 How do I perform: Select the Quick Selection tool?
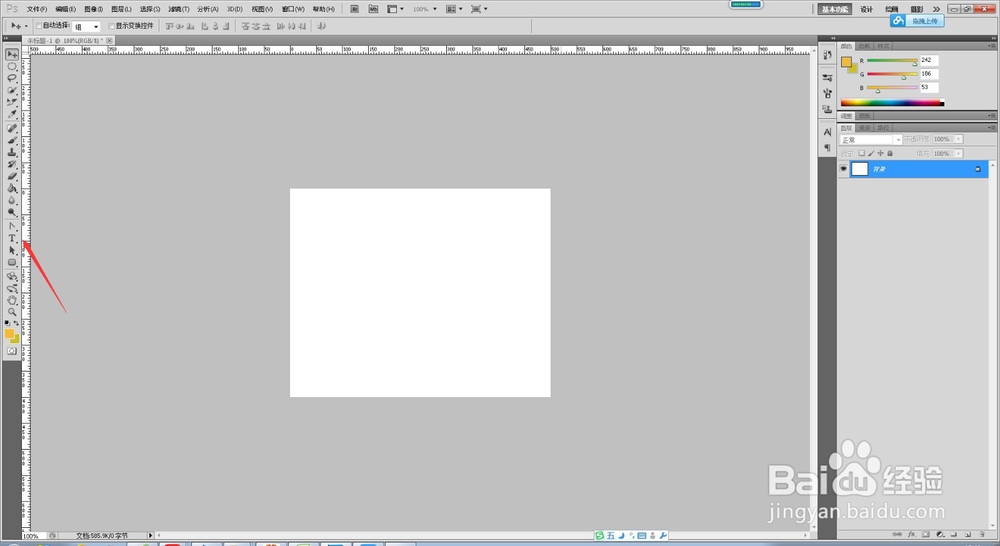[x=12, y=91]
